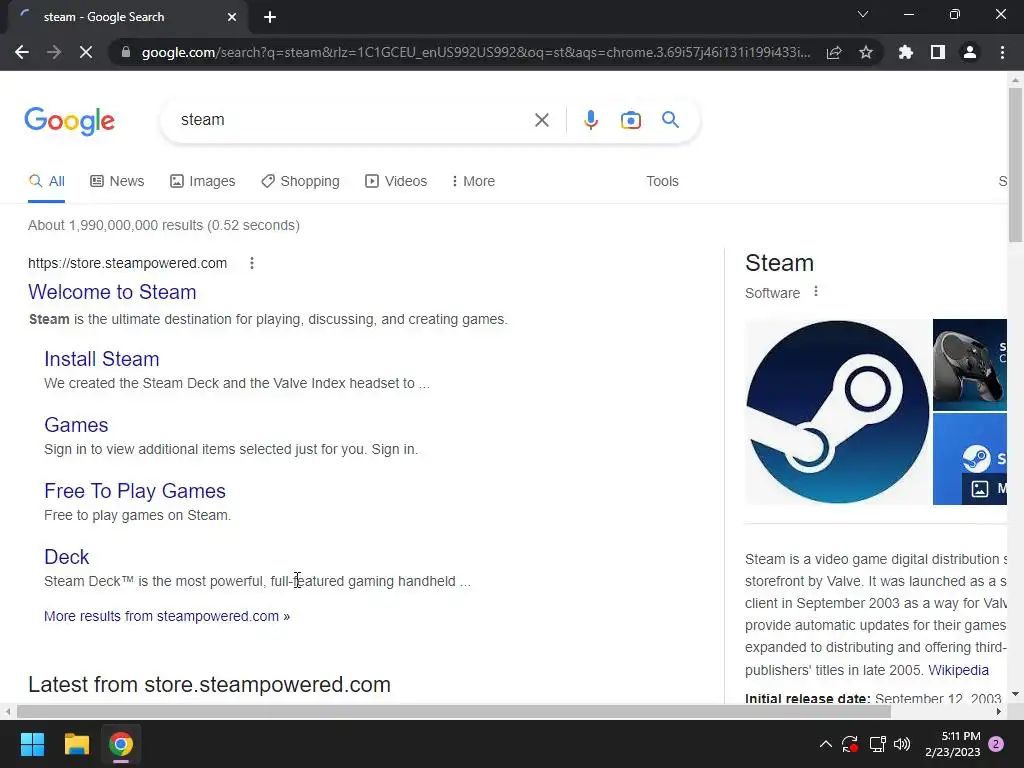This screenshot has width=1024, height=768.
Task: Open the clock and date flyout
Action: [953, 744]
